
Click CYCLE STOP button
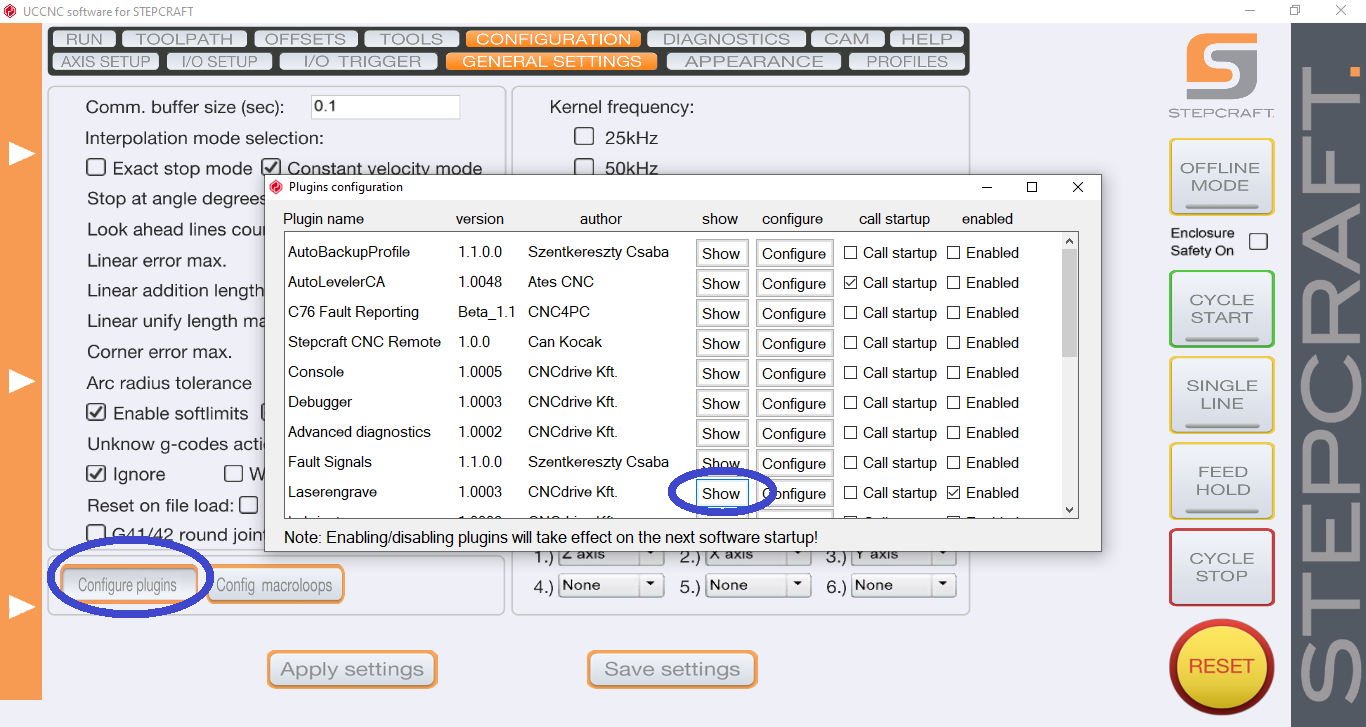[1221, 567]
